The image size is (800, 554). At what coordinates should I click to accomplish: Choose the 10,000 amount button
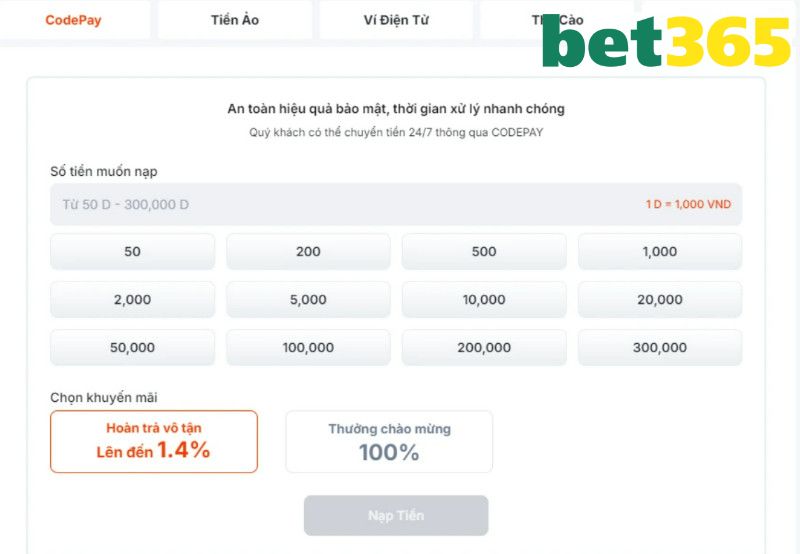pos(484,300)
